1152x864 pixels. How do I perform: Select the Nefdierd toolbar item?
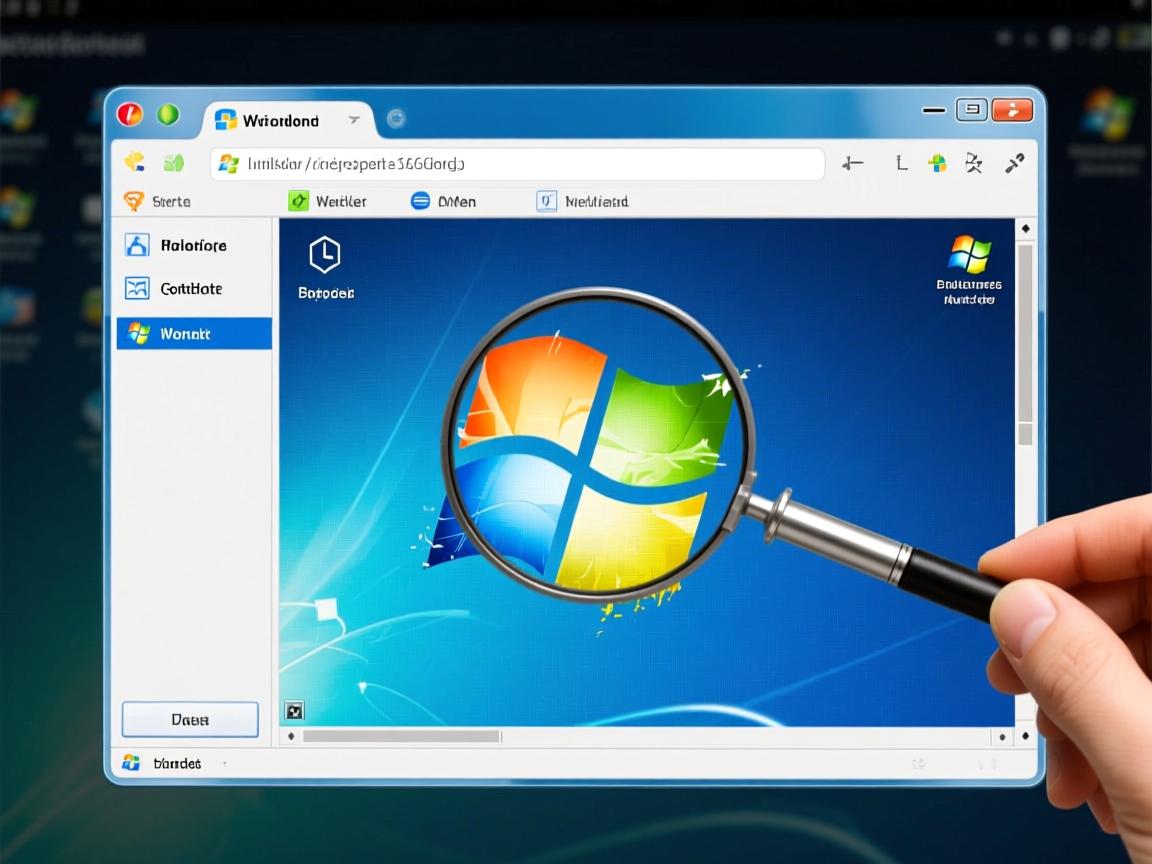tap(583, 201)
